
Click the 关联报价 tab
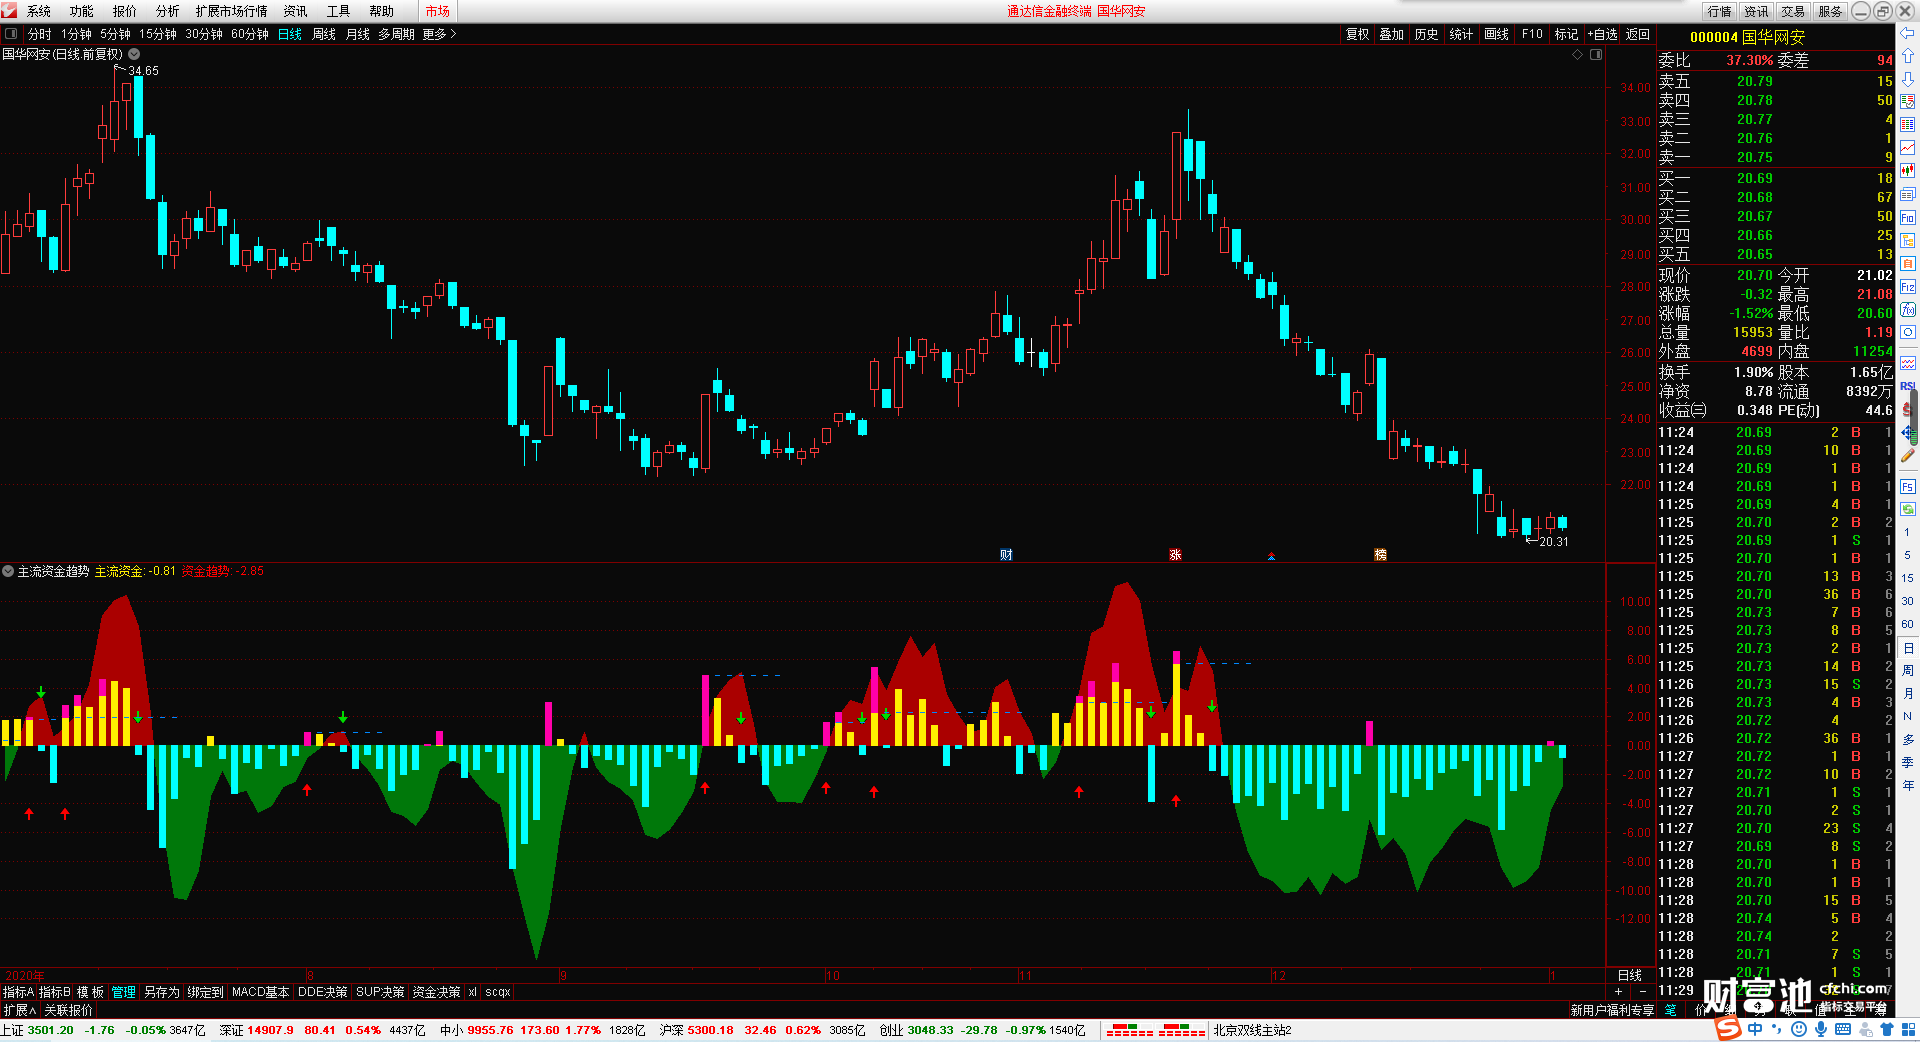click(68, 1010)
